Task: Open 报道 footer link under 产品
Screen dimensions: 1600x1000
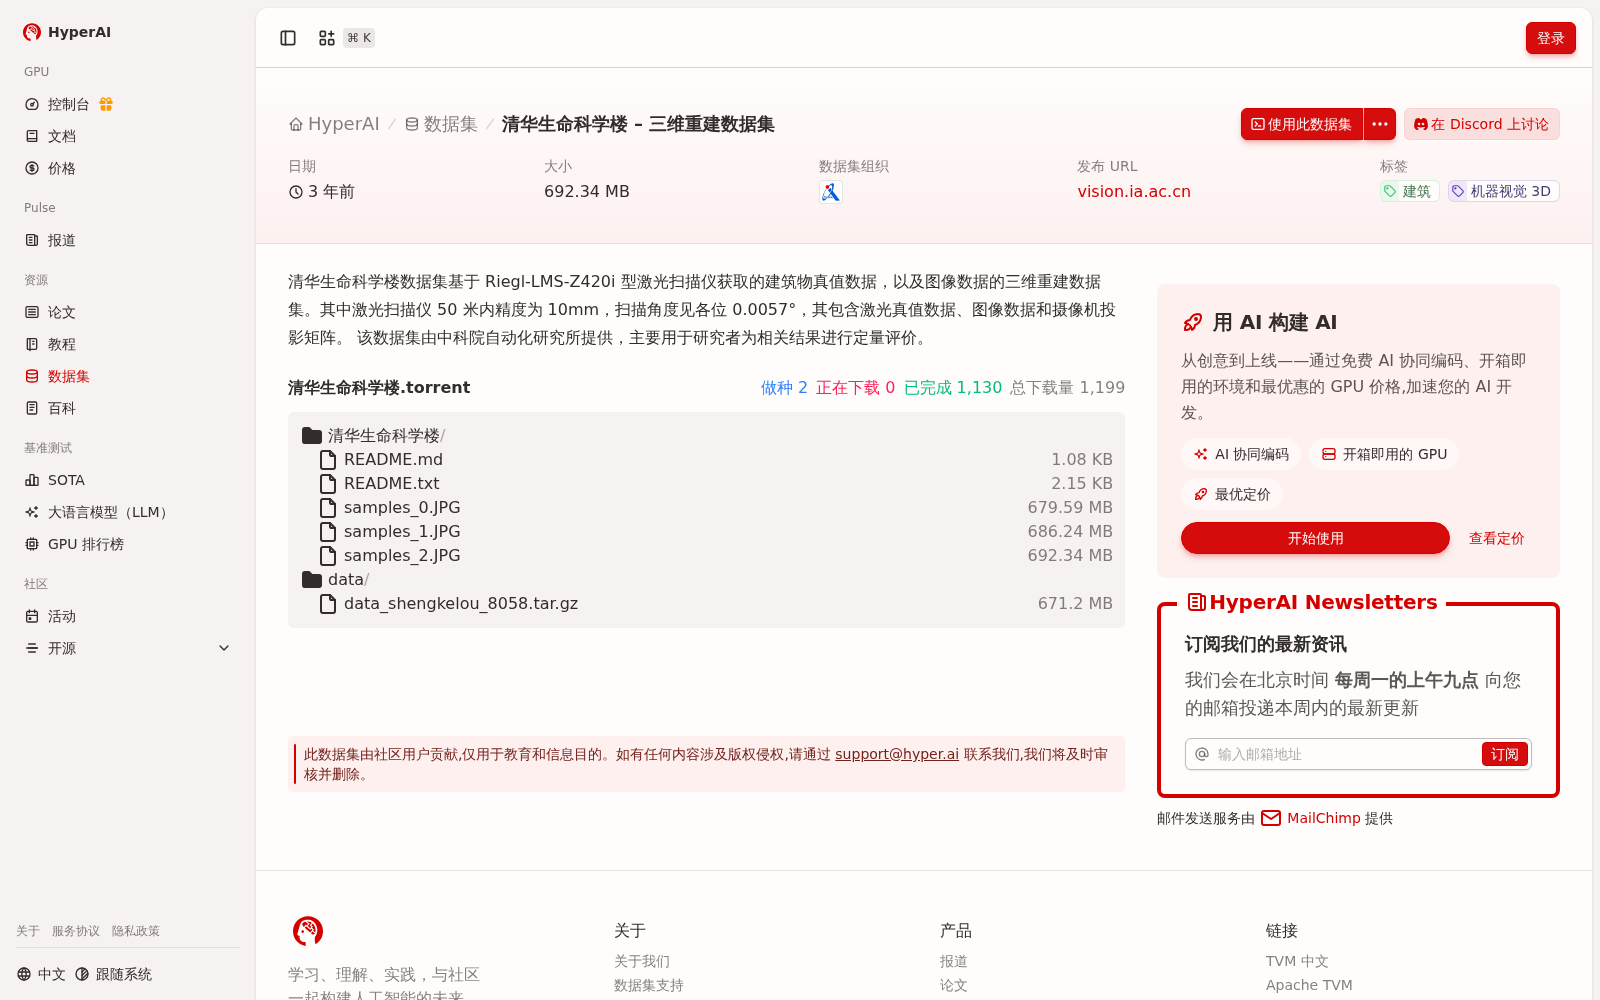Action: (954, 961)
